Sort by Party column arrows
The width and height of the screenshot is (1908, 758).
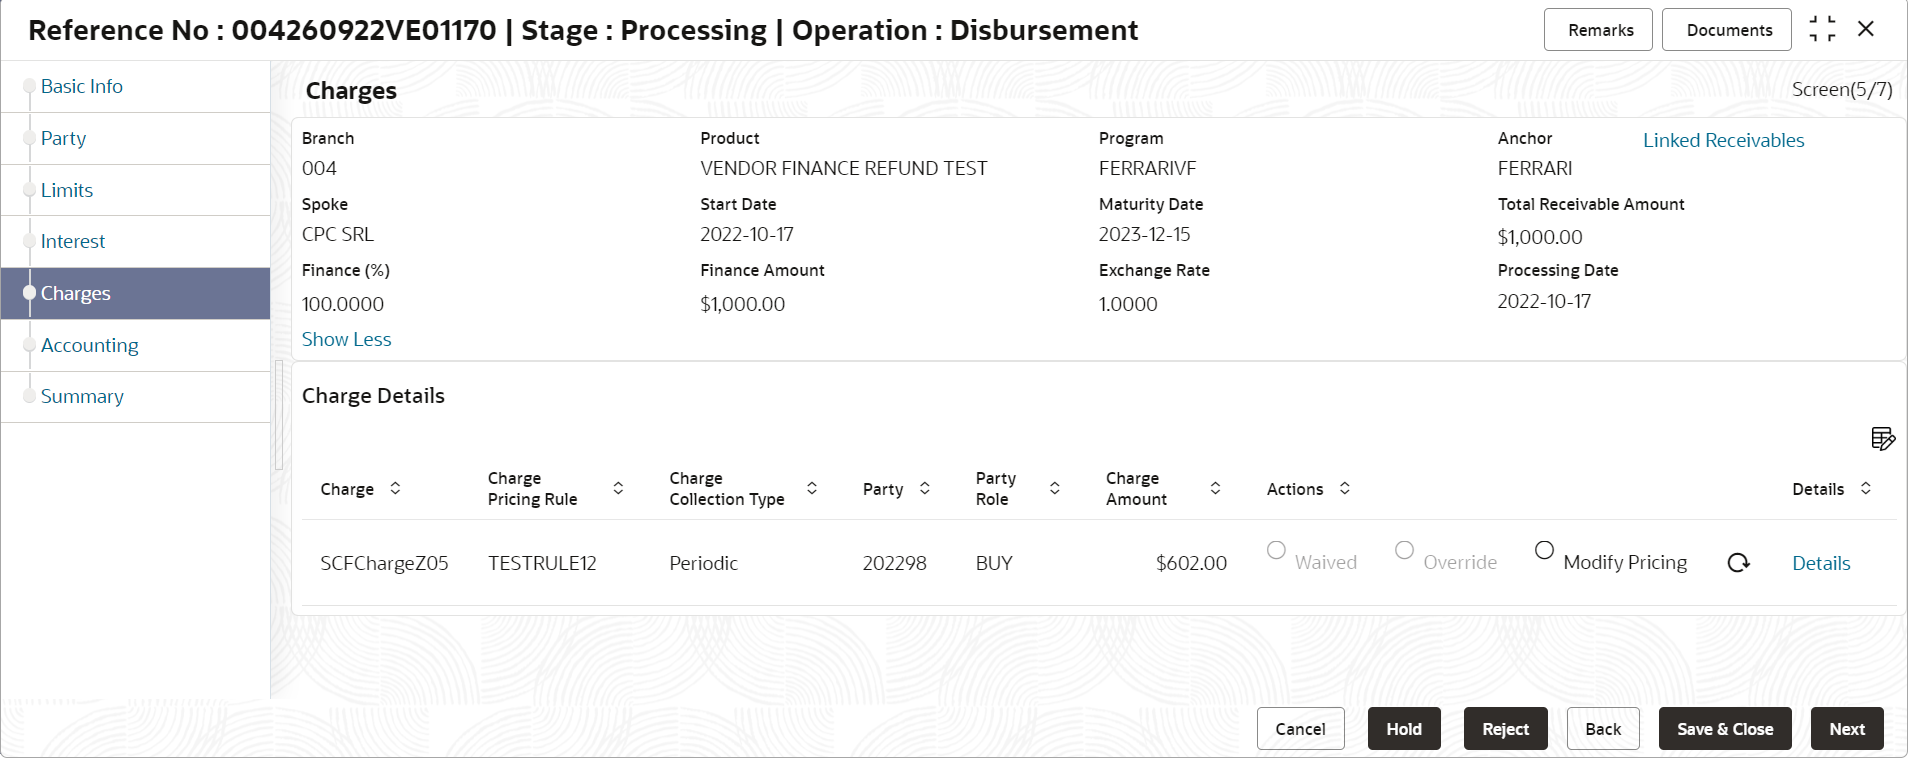pos(925,488)
